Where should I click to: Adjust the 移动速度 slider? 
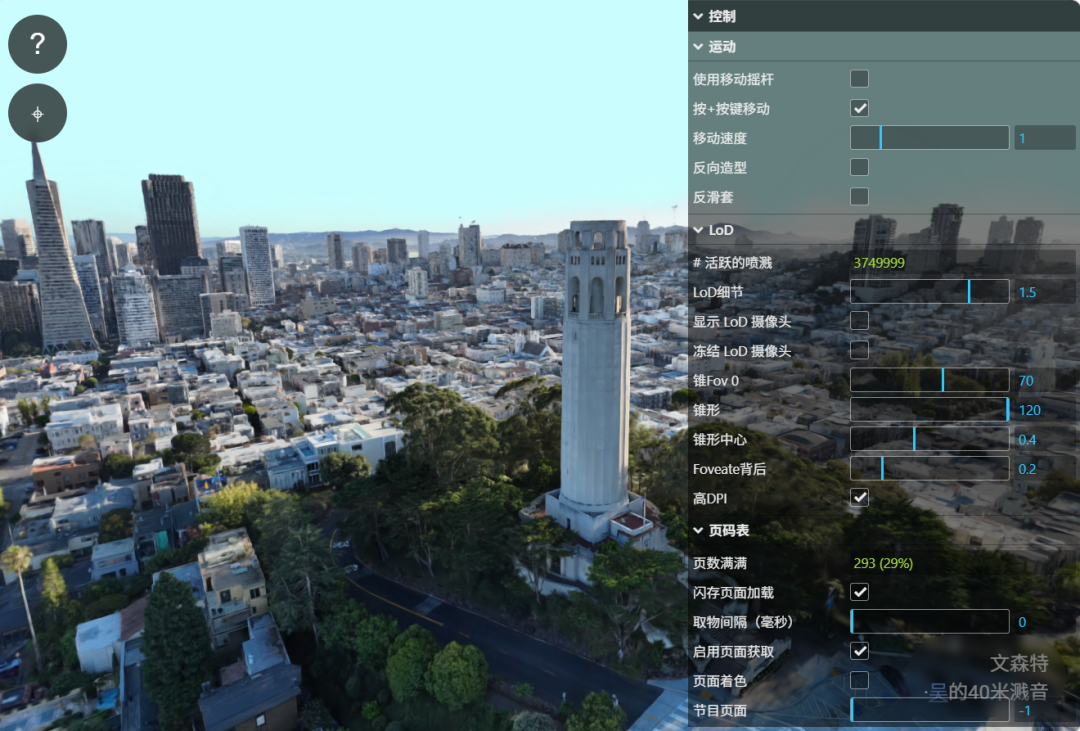coord(928,137)
